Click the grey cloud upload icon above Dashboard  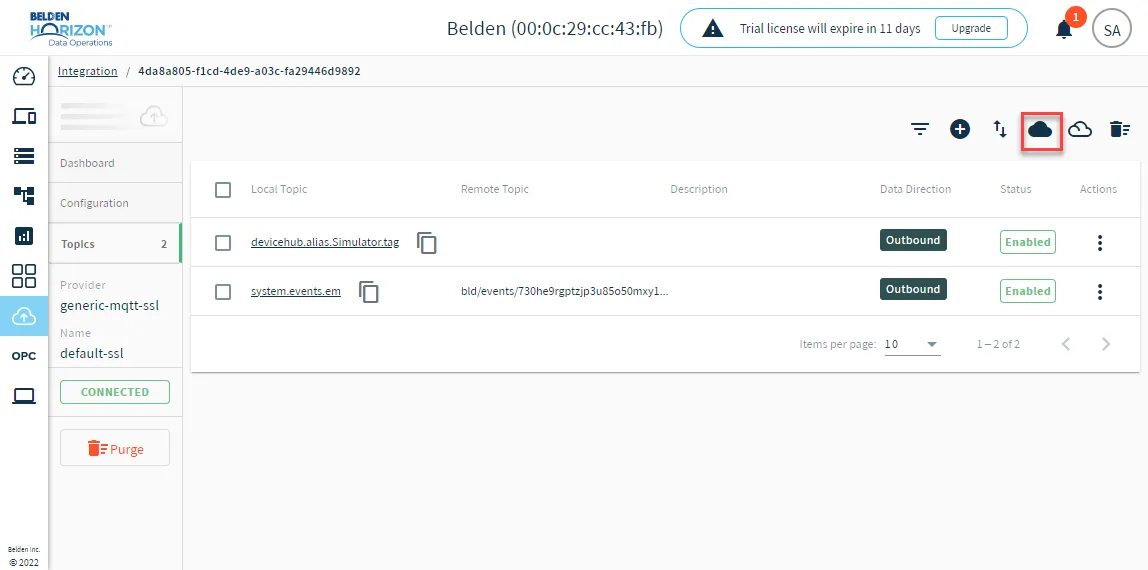(154, 116)
